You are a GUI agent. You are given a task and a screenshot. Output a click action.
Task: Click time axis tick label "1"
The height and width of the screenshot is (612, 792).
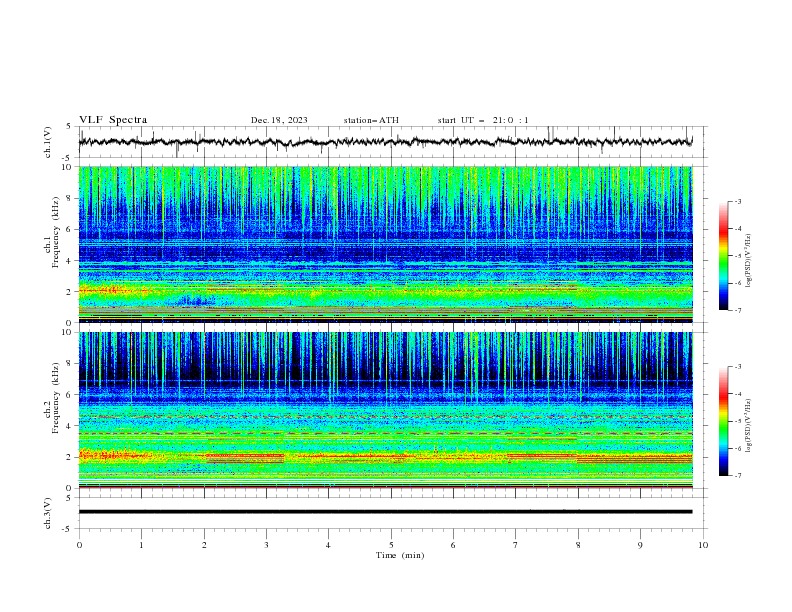pyautogui.click(x=141, y=545)
